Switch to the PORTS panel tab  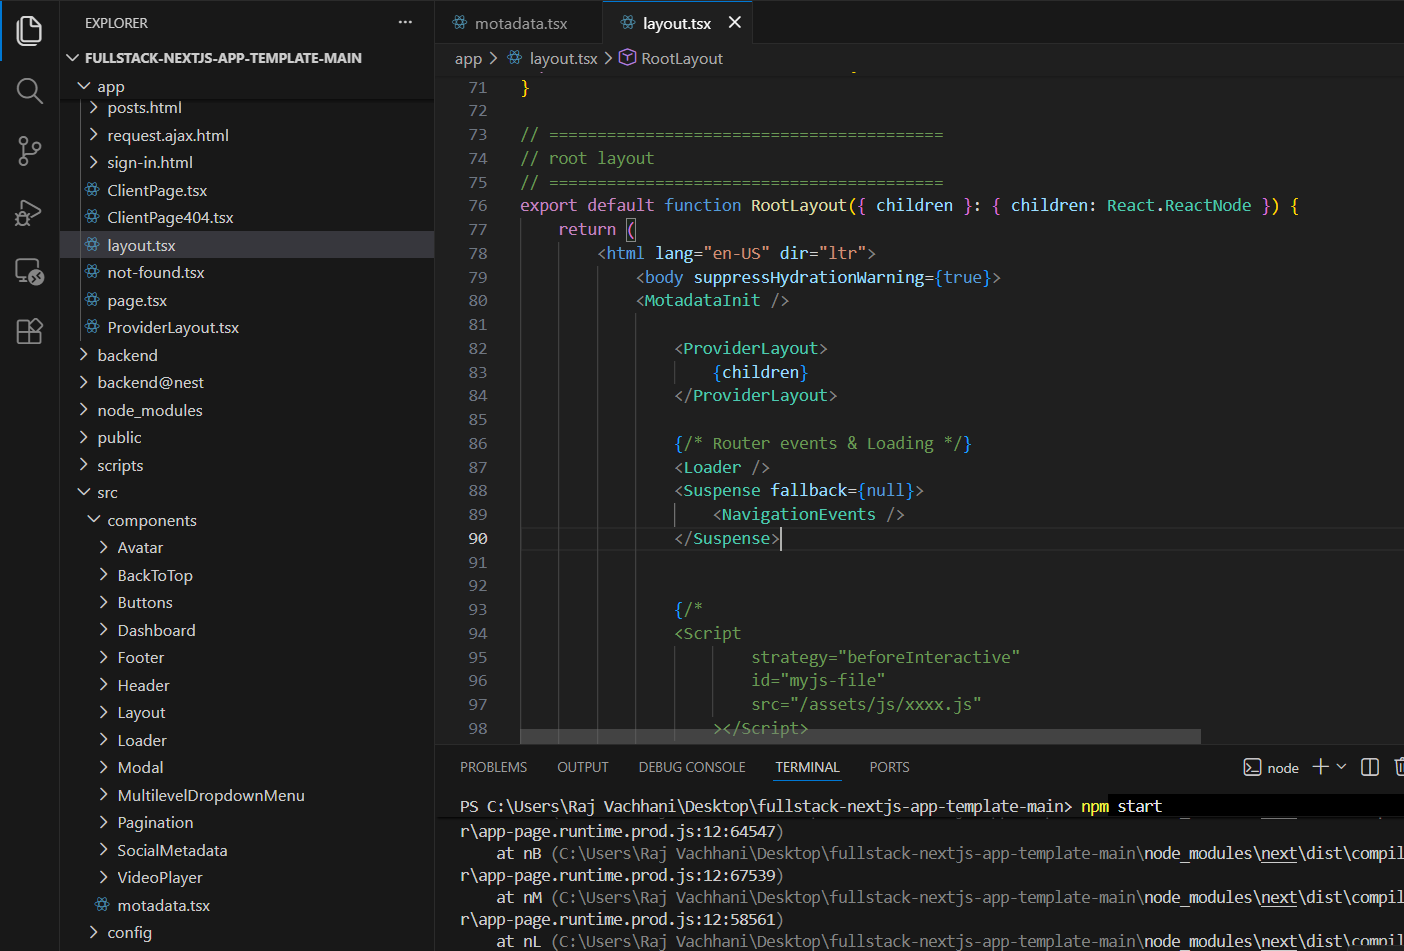(889, 767)
